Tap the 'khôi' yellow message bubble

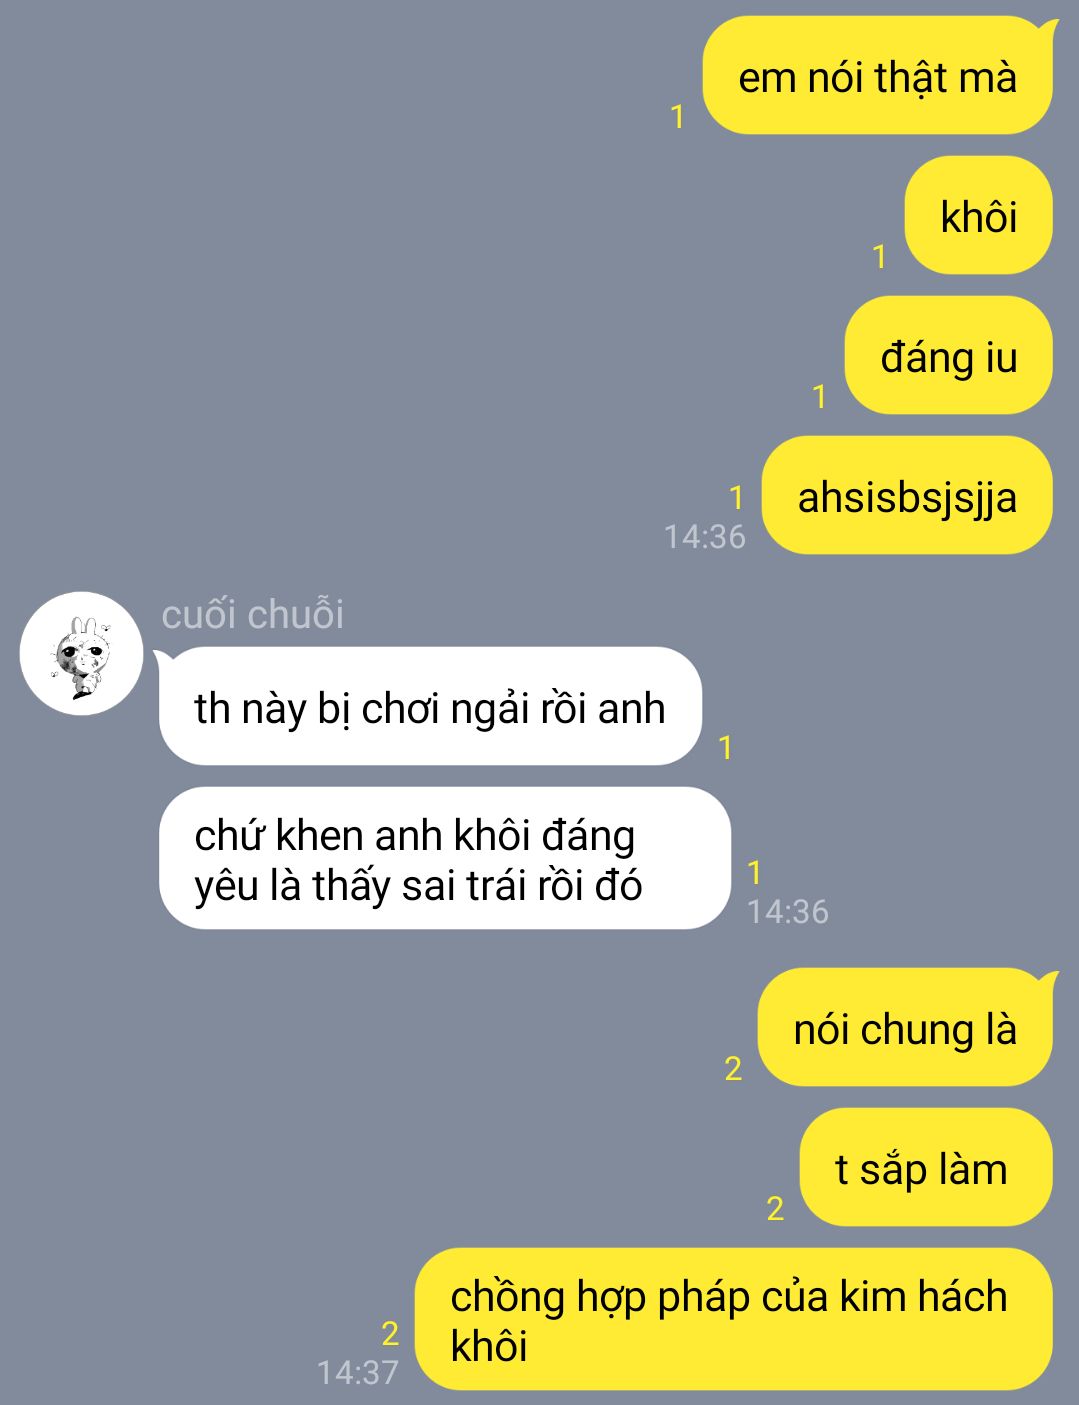[x=978, y=215]
